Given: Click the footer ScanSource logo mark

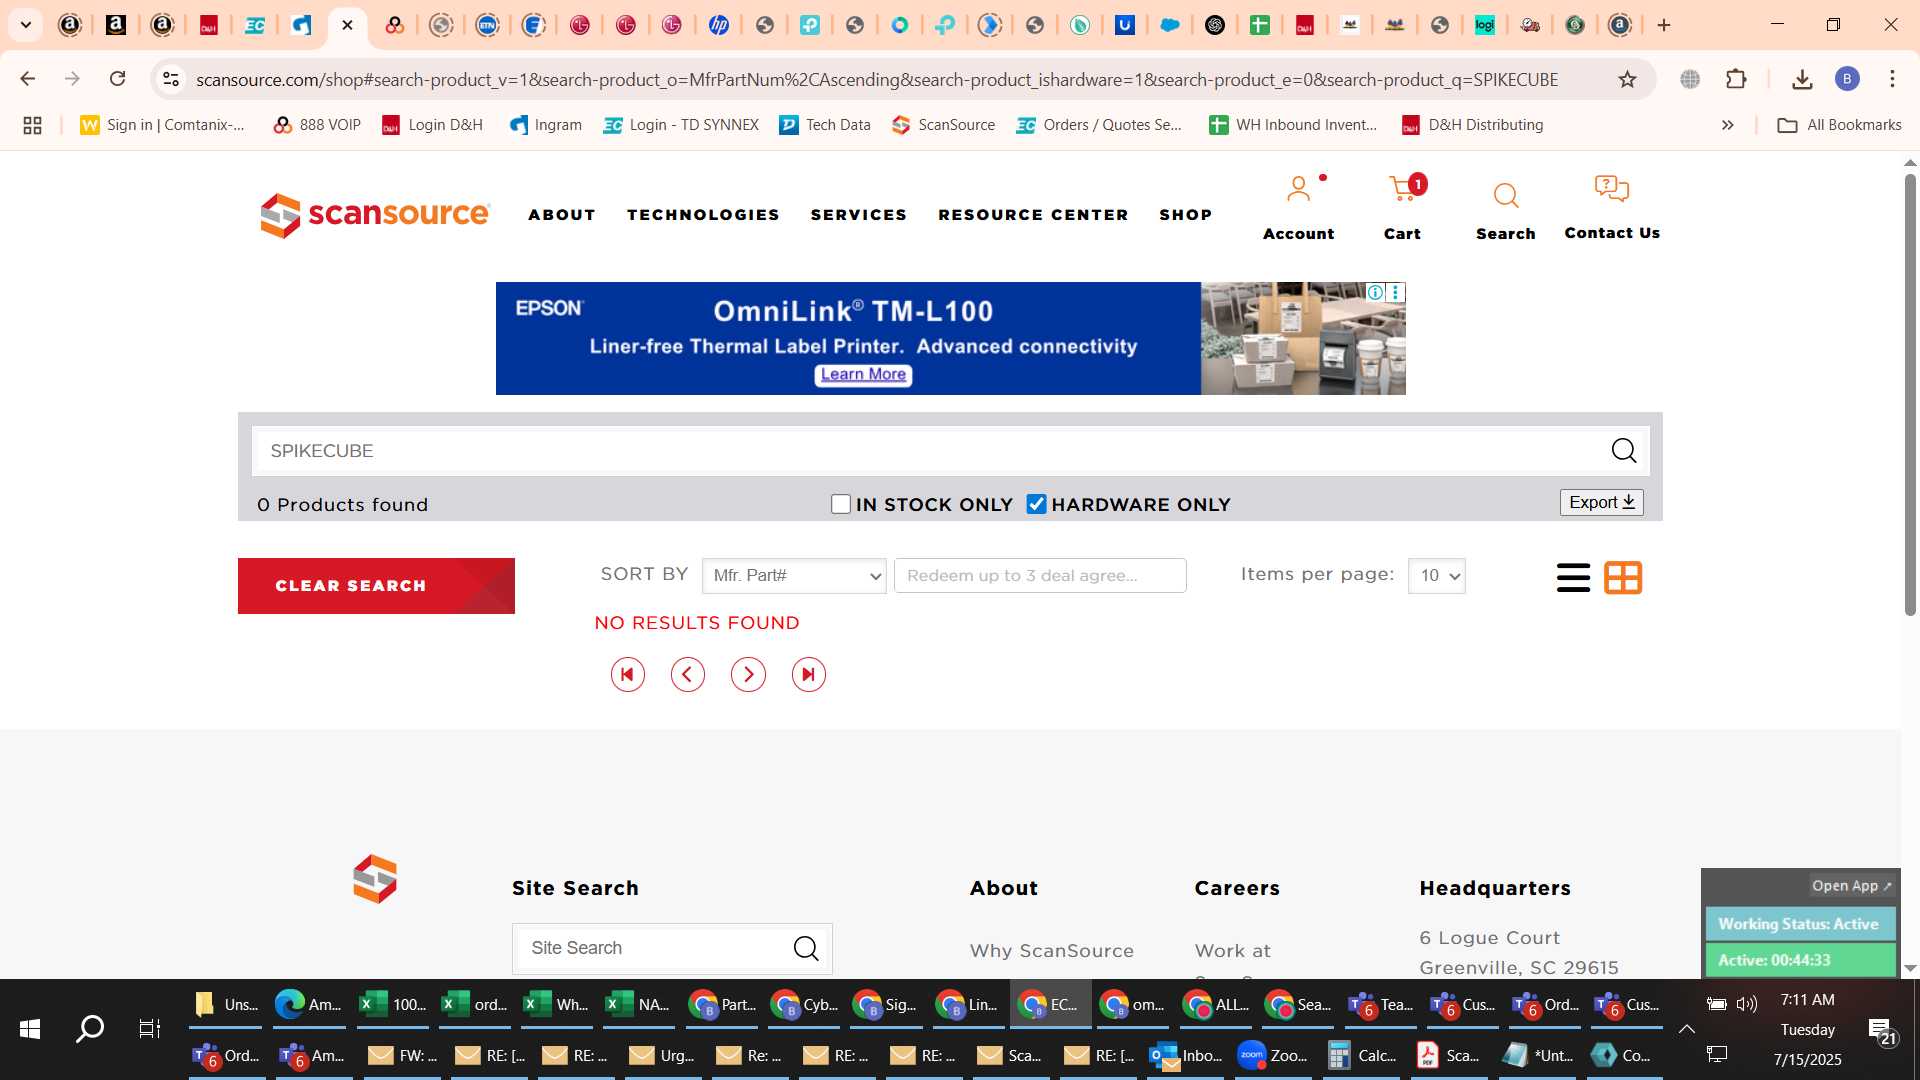Looking at the screenshot, I should coord(375,879).
